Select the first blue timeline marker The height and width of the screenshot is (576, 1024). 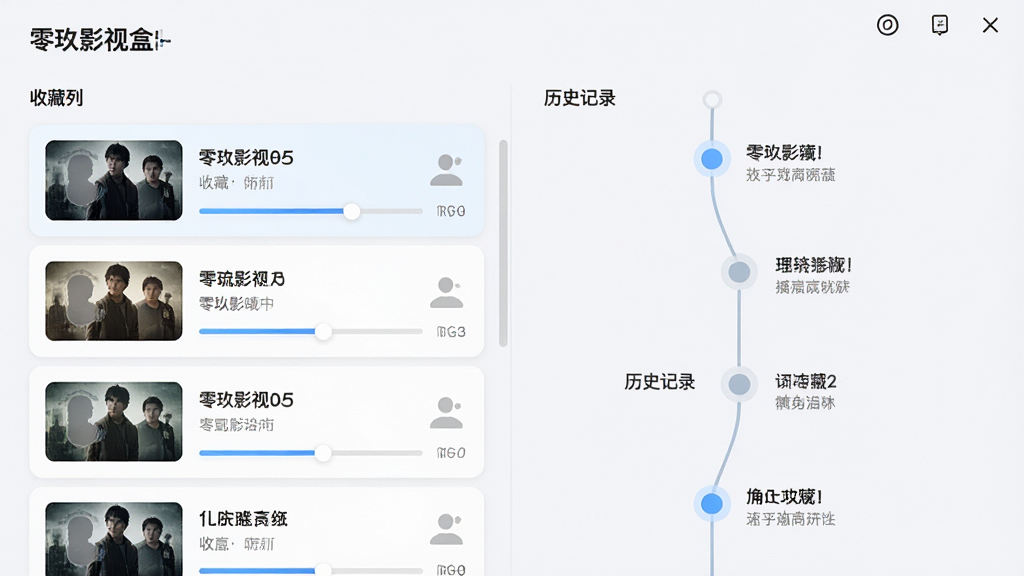[x=712, y=159]
